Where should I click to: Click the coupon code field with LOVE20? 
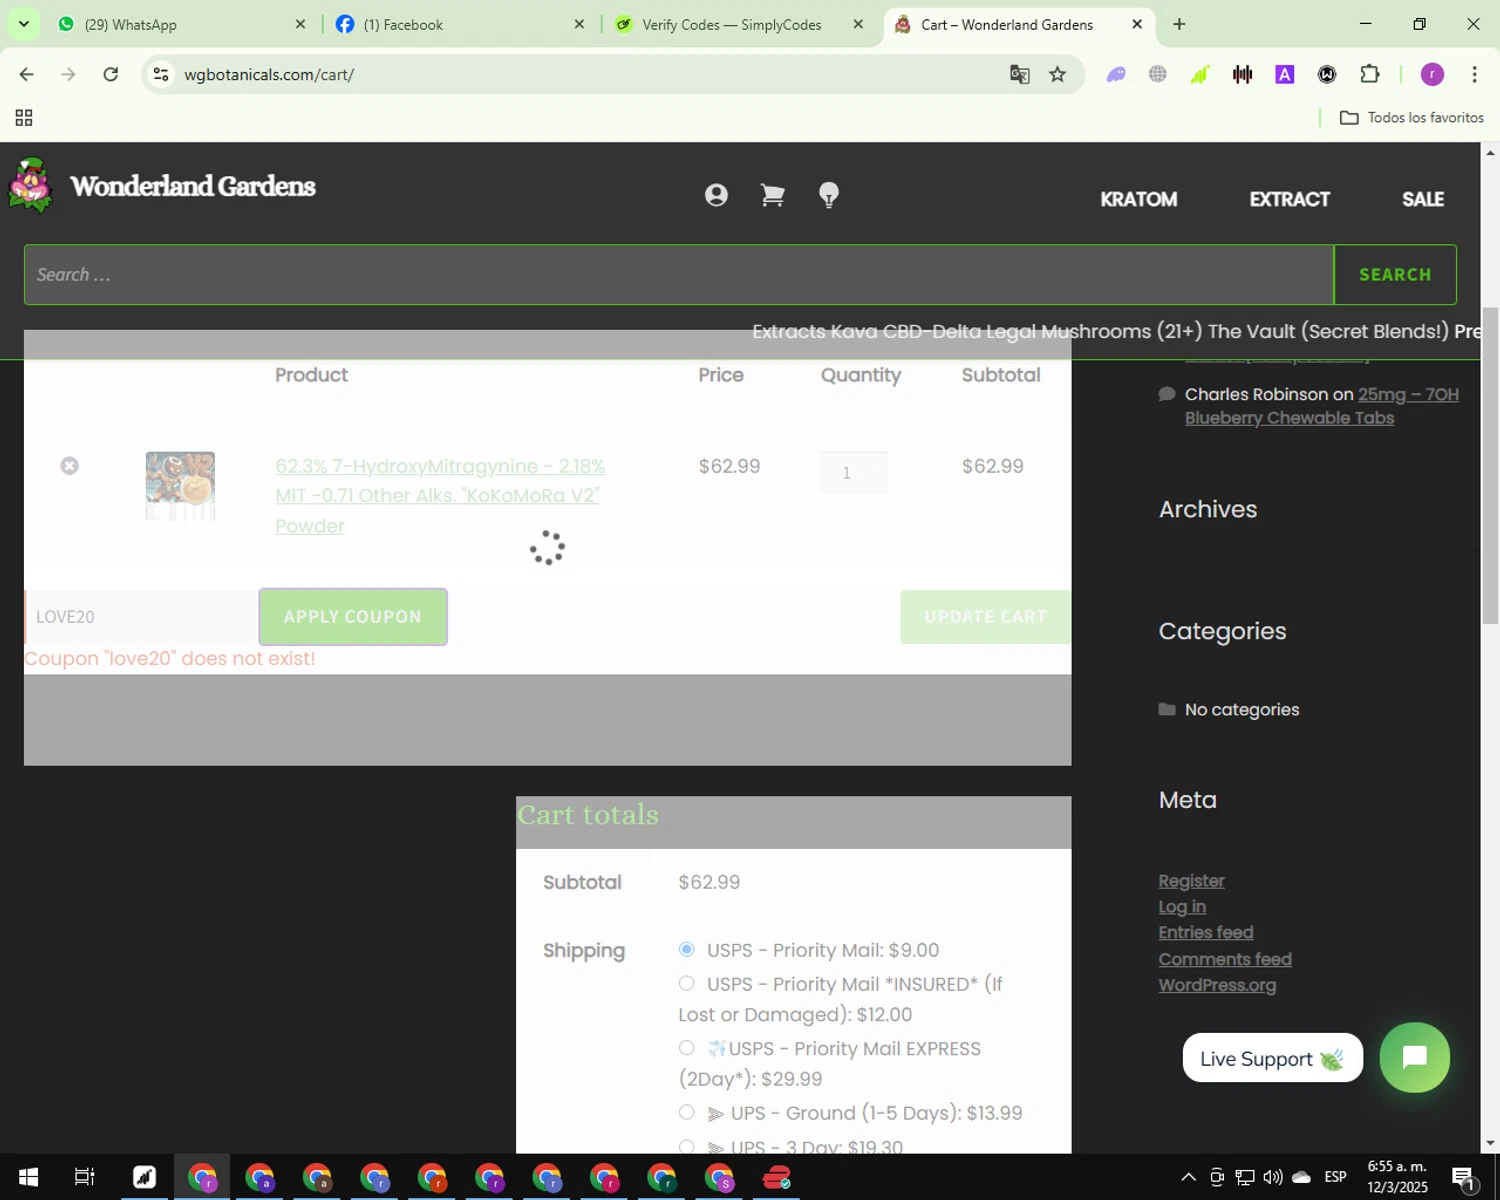tap(141, 617)
